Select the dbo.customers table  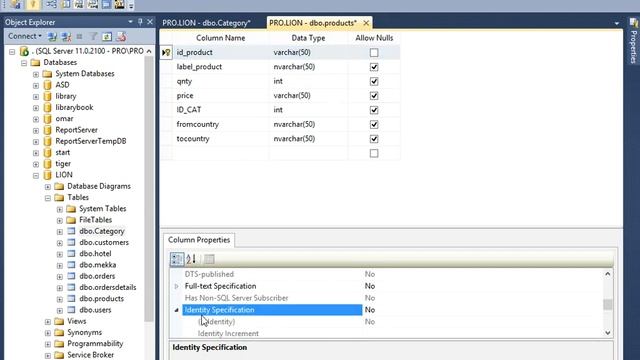104,242
